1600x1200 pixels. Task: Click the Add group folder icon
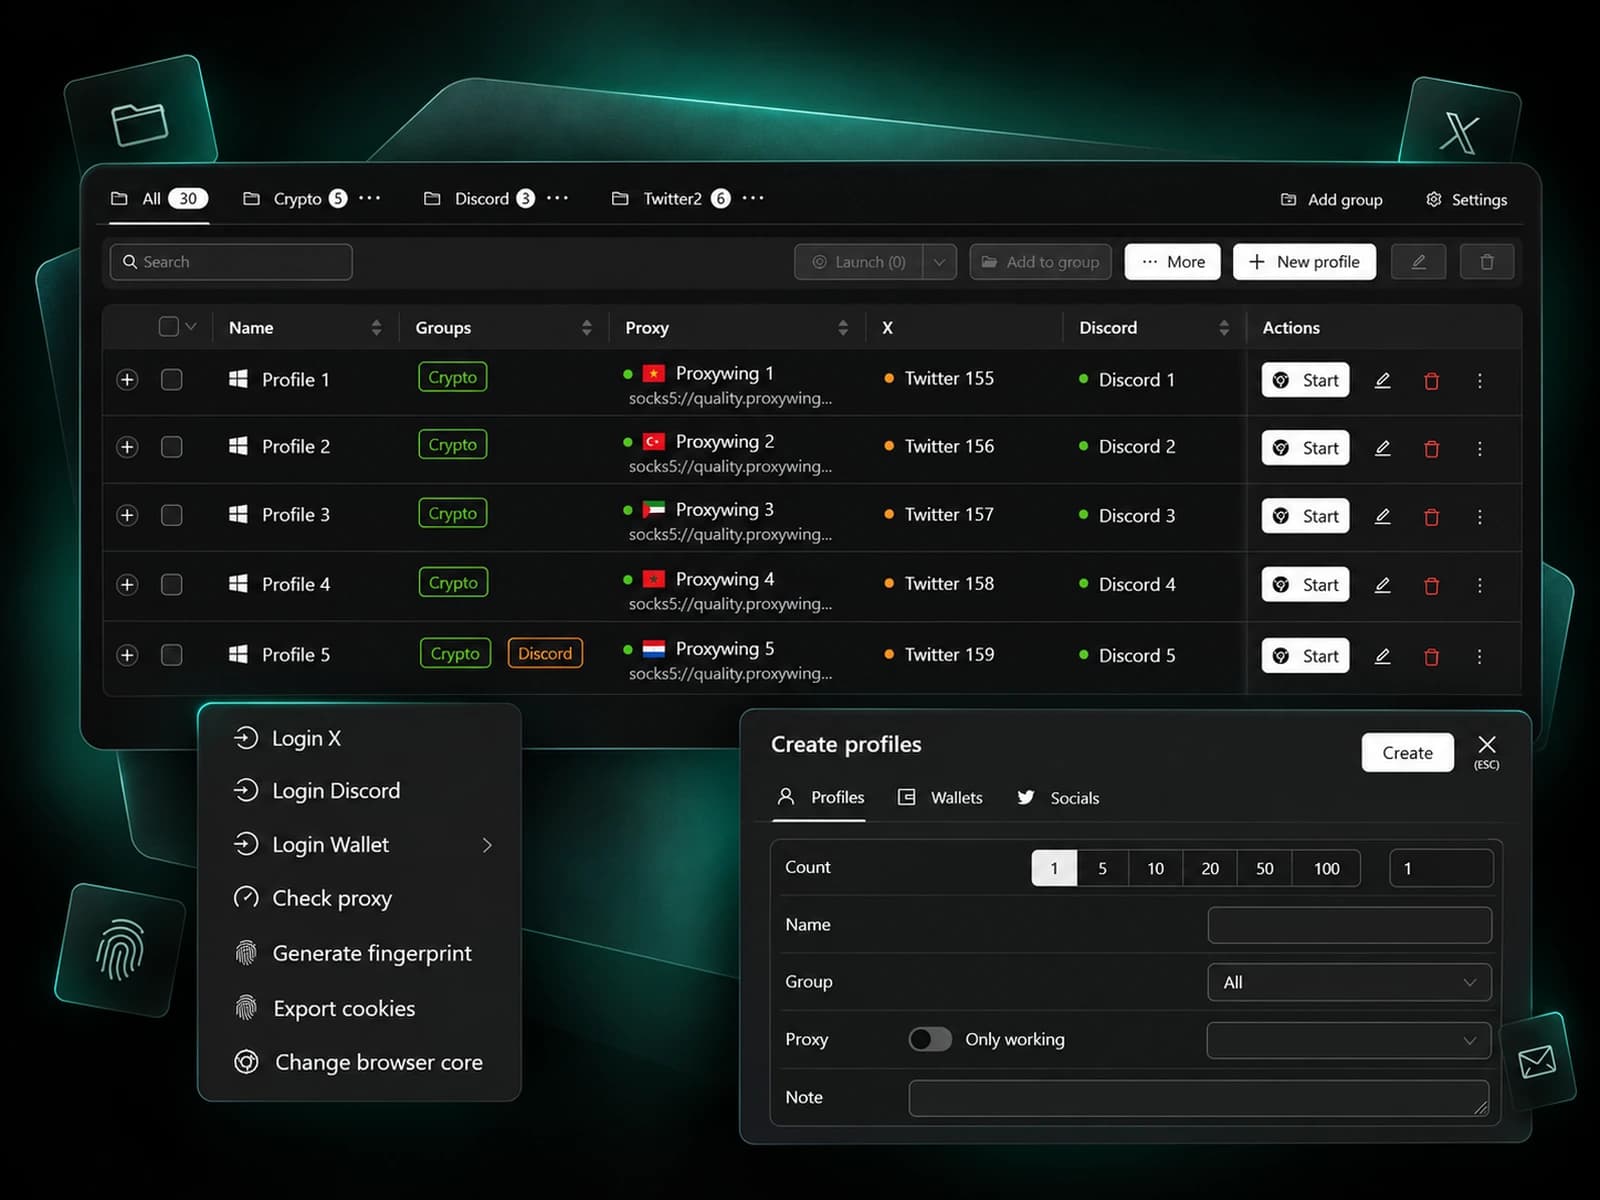(1289, 199)
